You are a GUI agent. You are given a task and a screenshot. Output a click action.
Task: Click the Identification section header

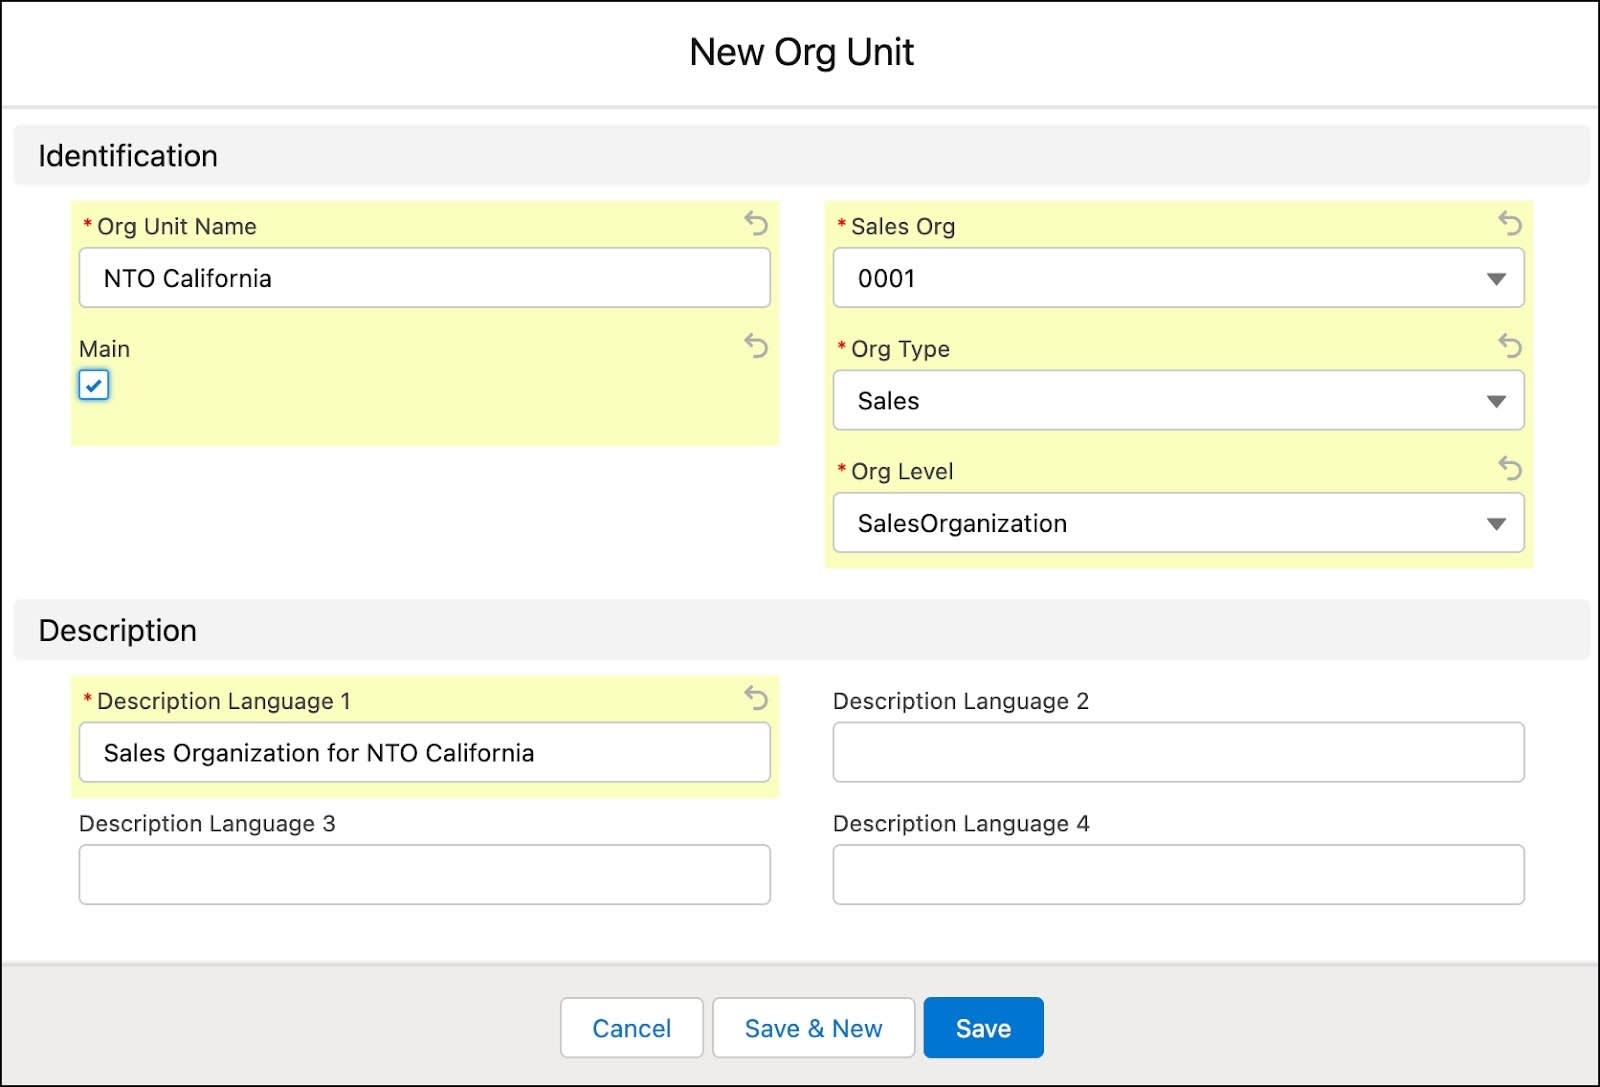[x=127, y=156]
